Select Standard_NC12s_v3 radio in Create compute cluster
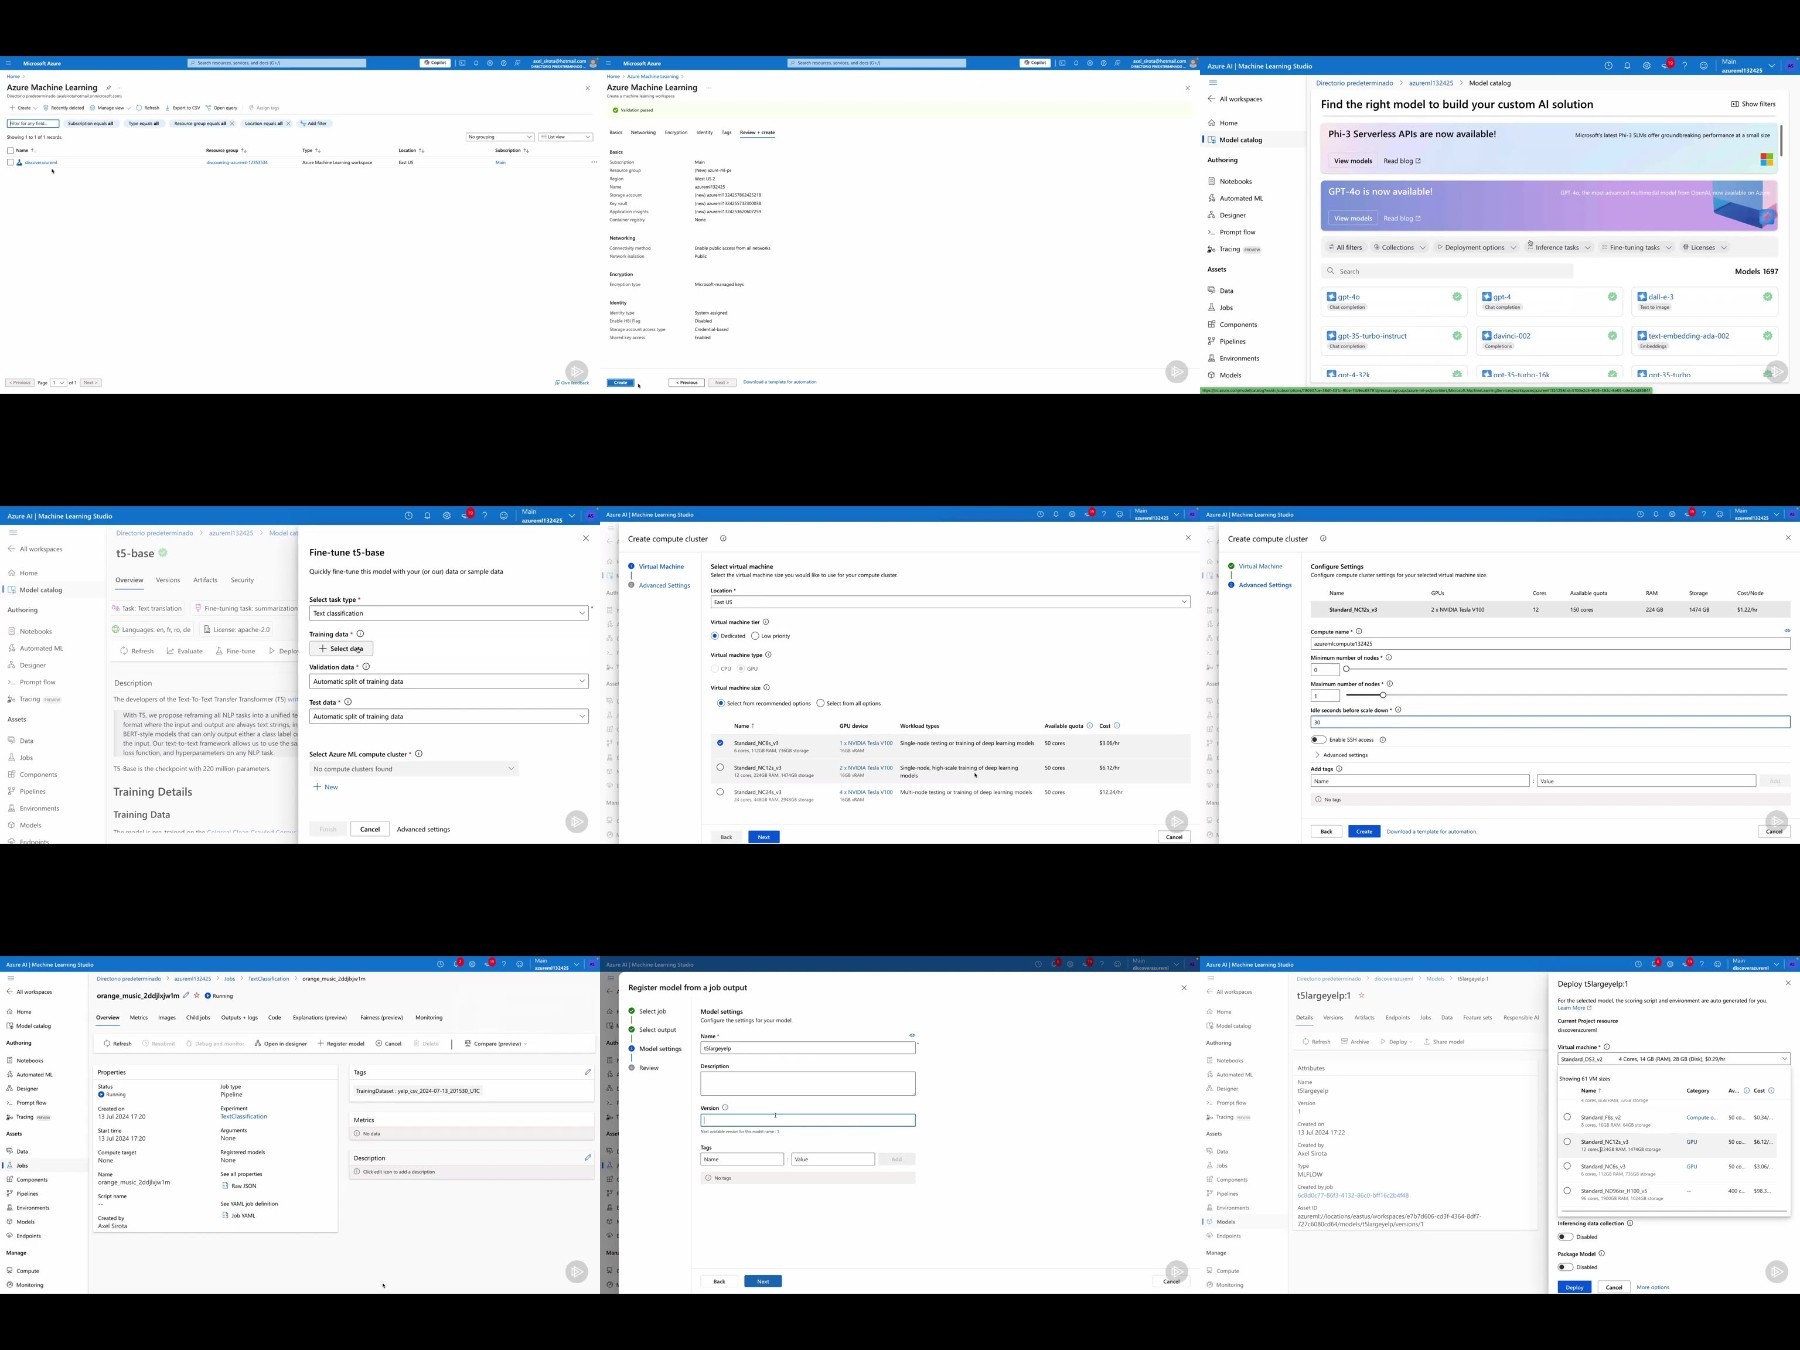Viewport: 1800px width, 1350px height. pyautogui.click(x=720, y=768)
